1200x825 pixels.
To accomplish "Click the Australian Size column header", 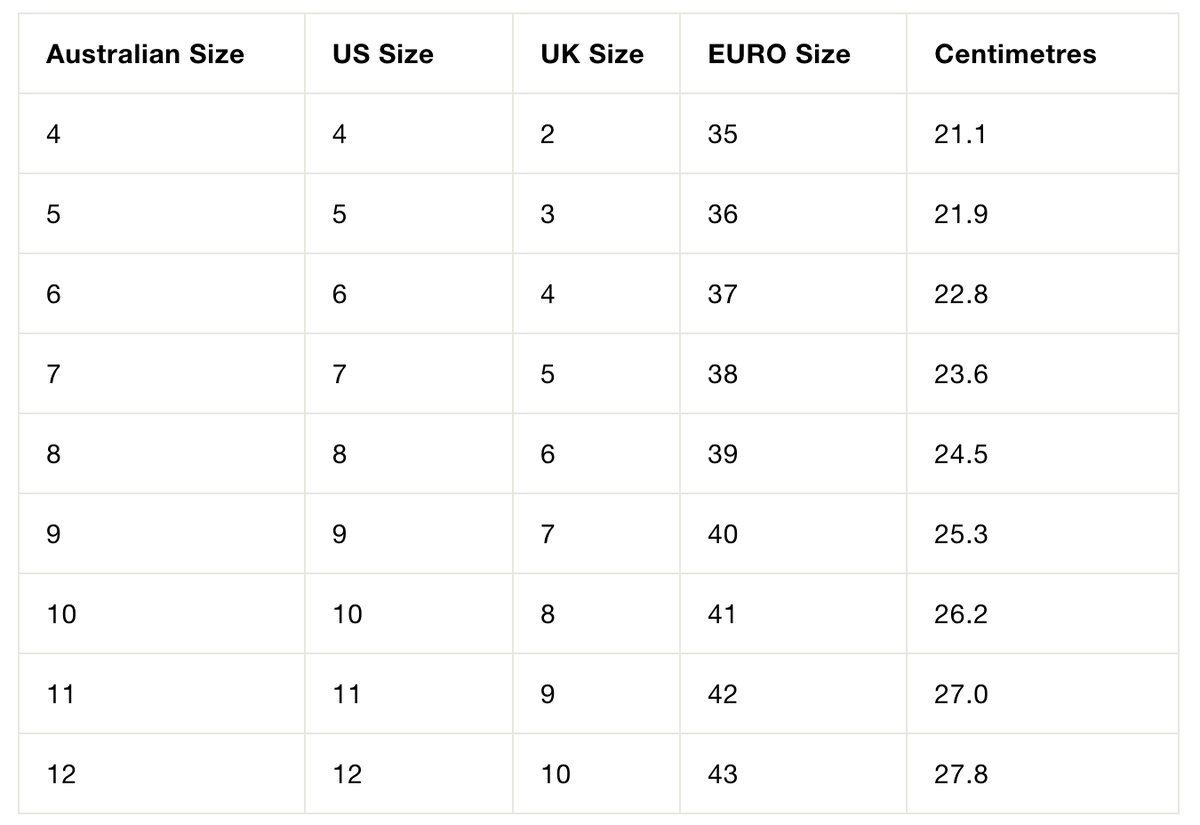I will tap(145, 54).
